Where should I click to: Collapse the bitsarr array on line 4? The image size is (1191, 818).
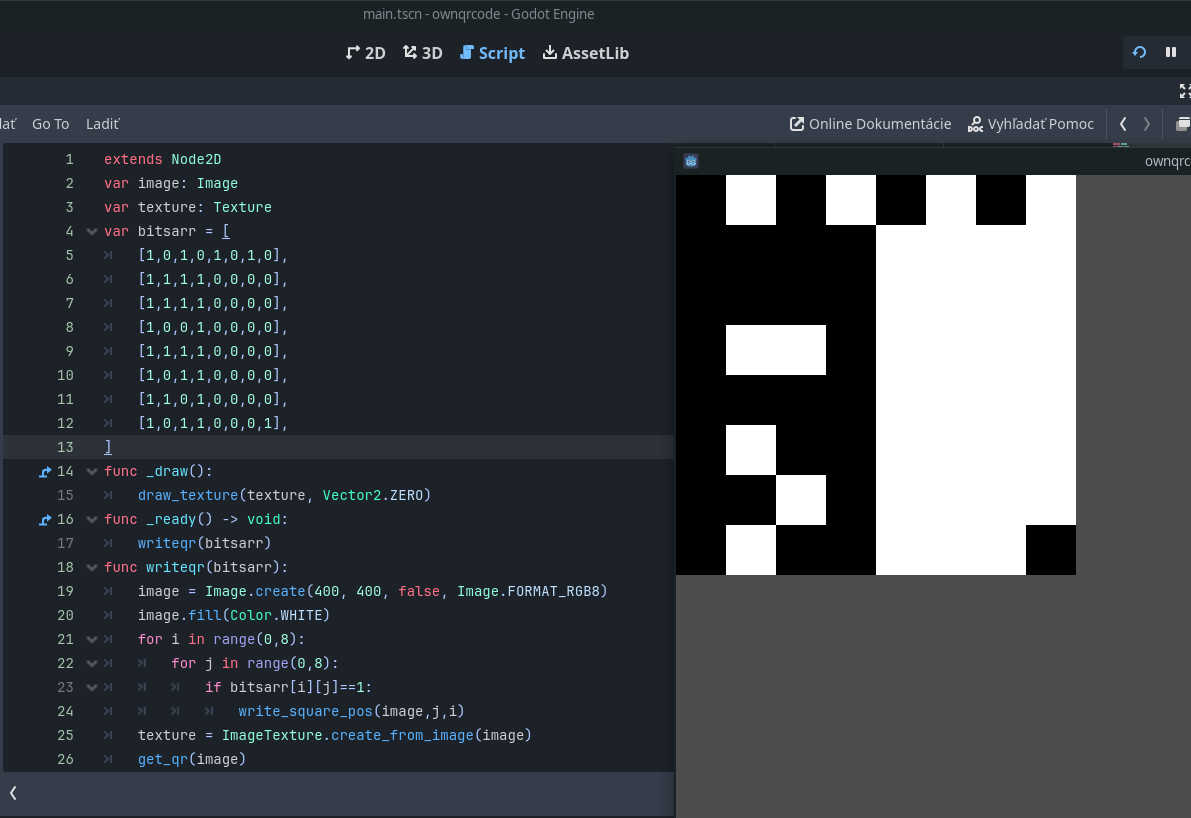pos(92,232)
